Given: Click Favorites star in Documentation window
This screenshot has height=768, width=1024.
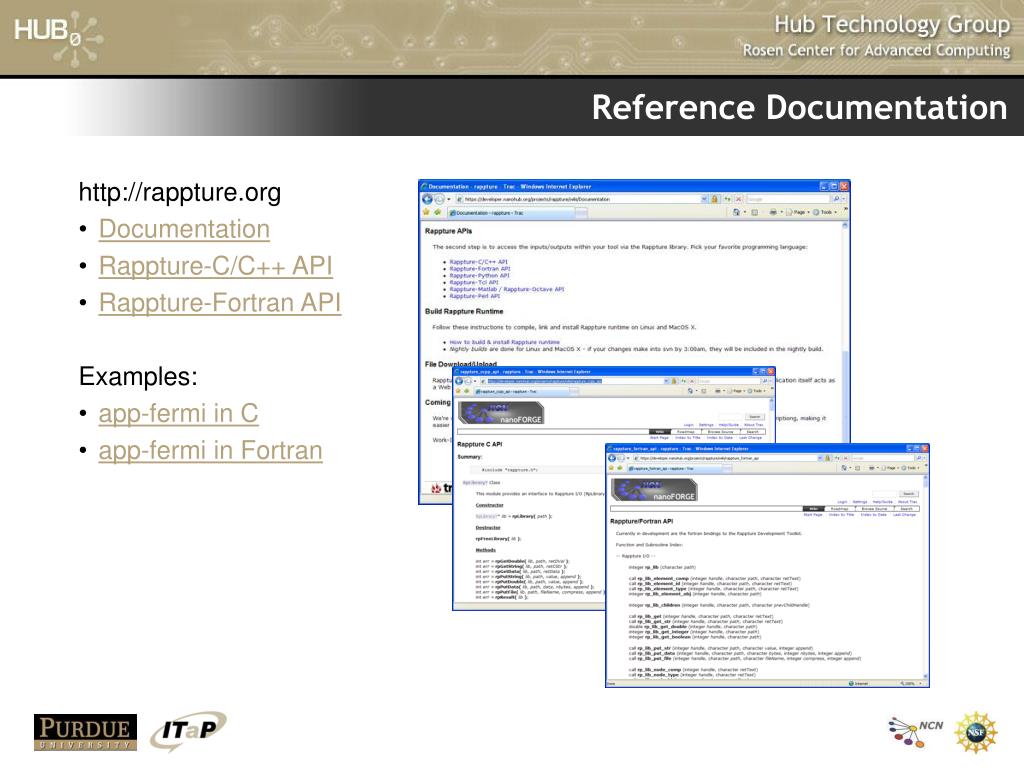Looking at the screenshot, I should (426, 212).
